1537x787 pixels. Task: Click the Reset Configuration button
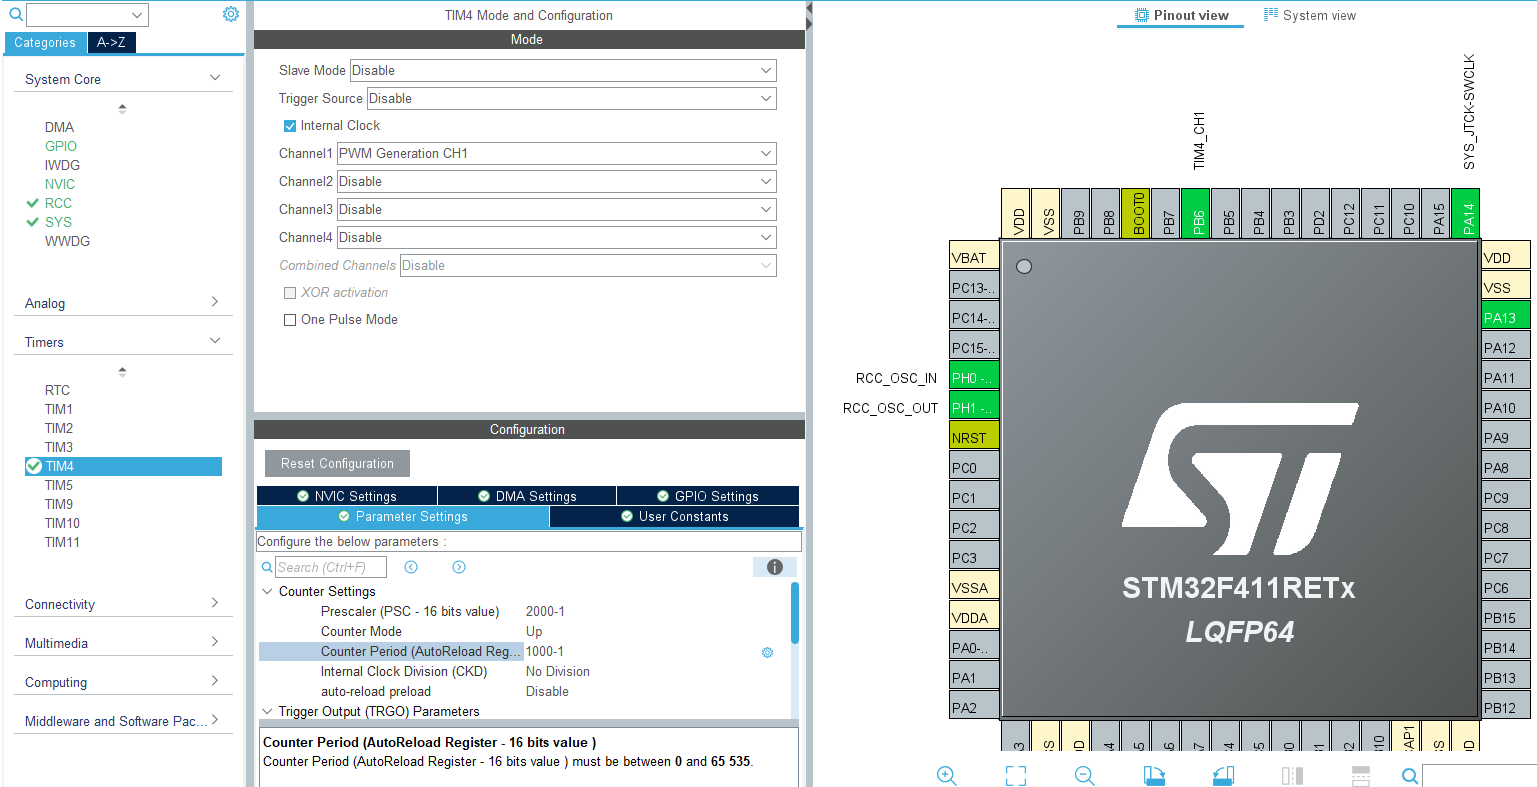[x=338, y=464]
